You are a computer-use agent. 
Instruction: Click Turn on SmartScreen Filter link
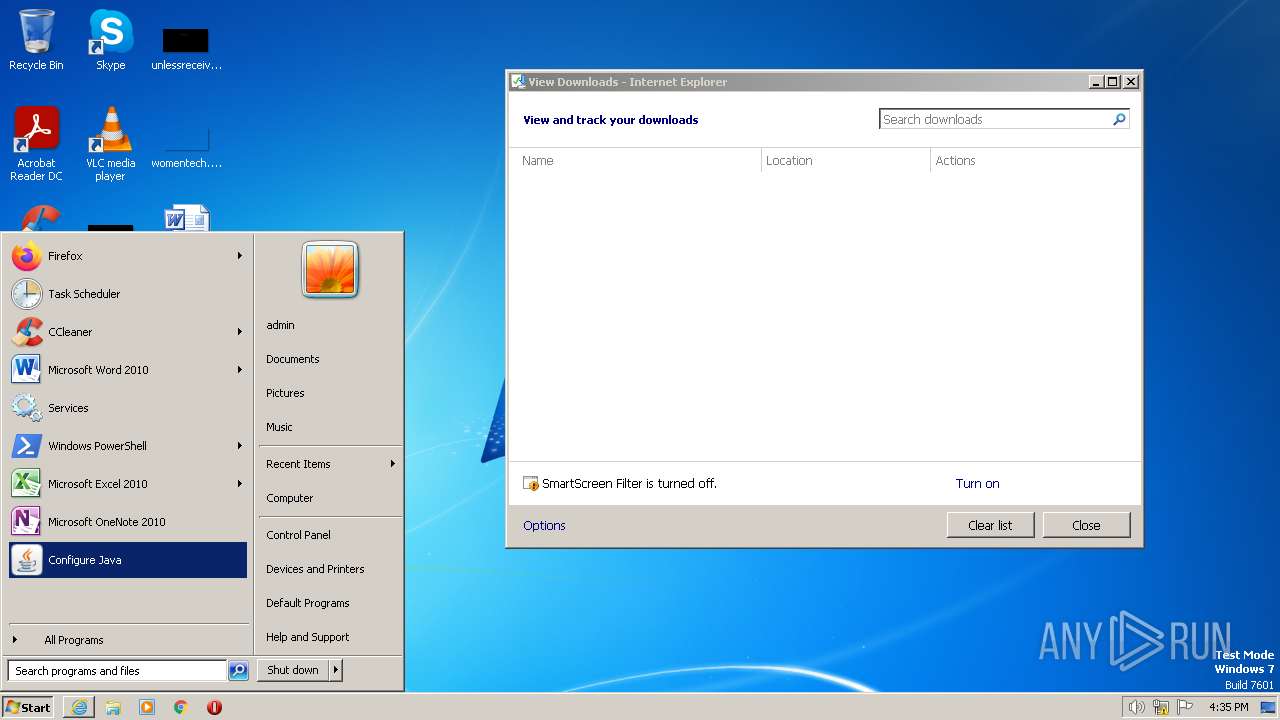(977, 483)
